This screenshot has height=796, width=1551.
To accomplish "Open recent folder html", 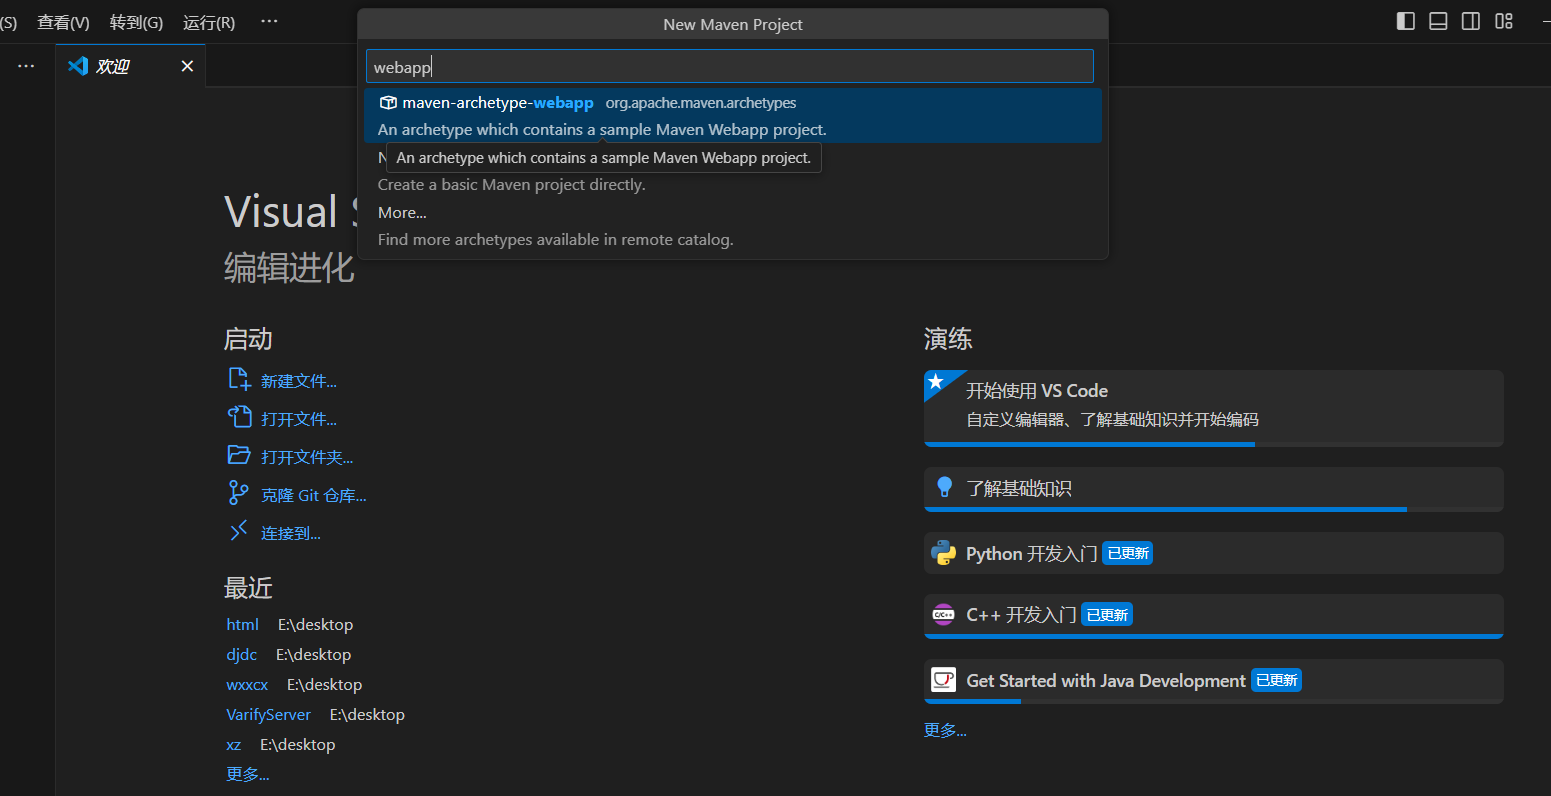I will pos(242,624).
